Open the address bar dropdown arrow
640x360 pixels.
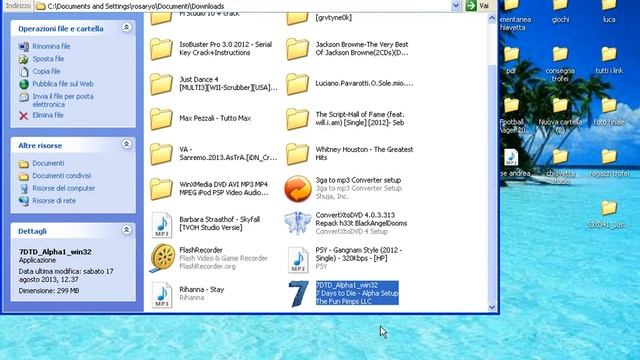point(456,6)
